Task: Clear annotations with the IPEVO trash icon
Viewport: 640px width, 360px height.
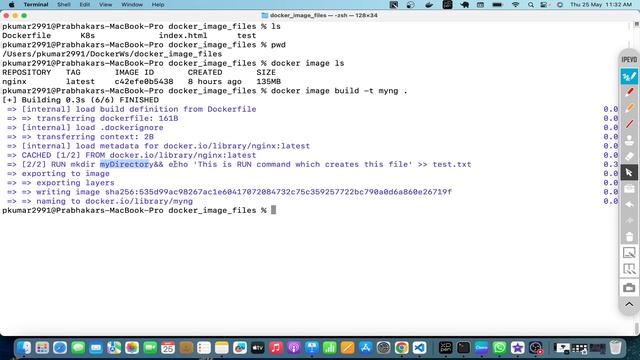Action: [x=629, y=236]
